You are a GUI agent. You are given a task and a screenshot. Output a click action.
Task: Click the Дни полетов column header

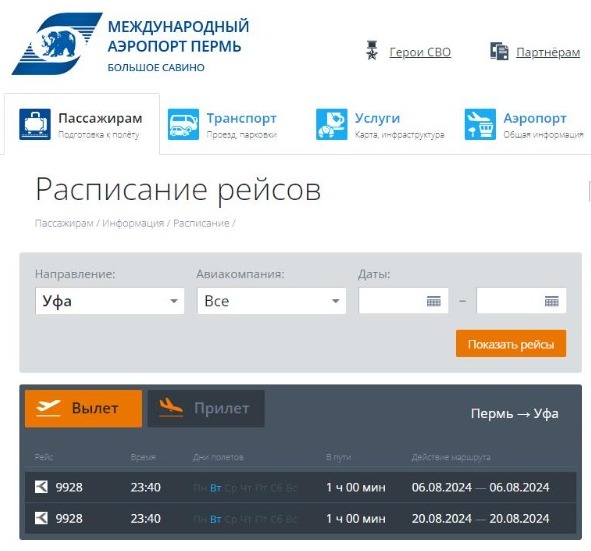tap(218, 457)
